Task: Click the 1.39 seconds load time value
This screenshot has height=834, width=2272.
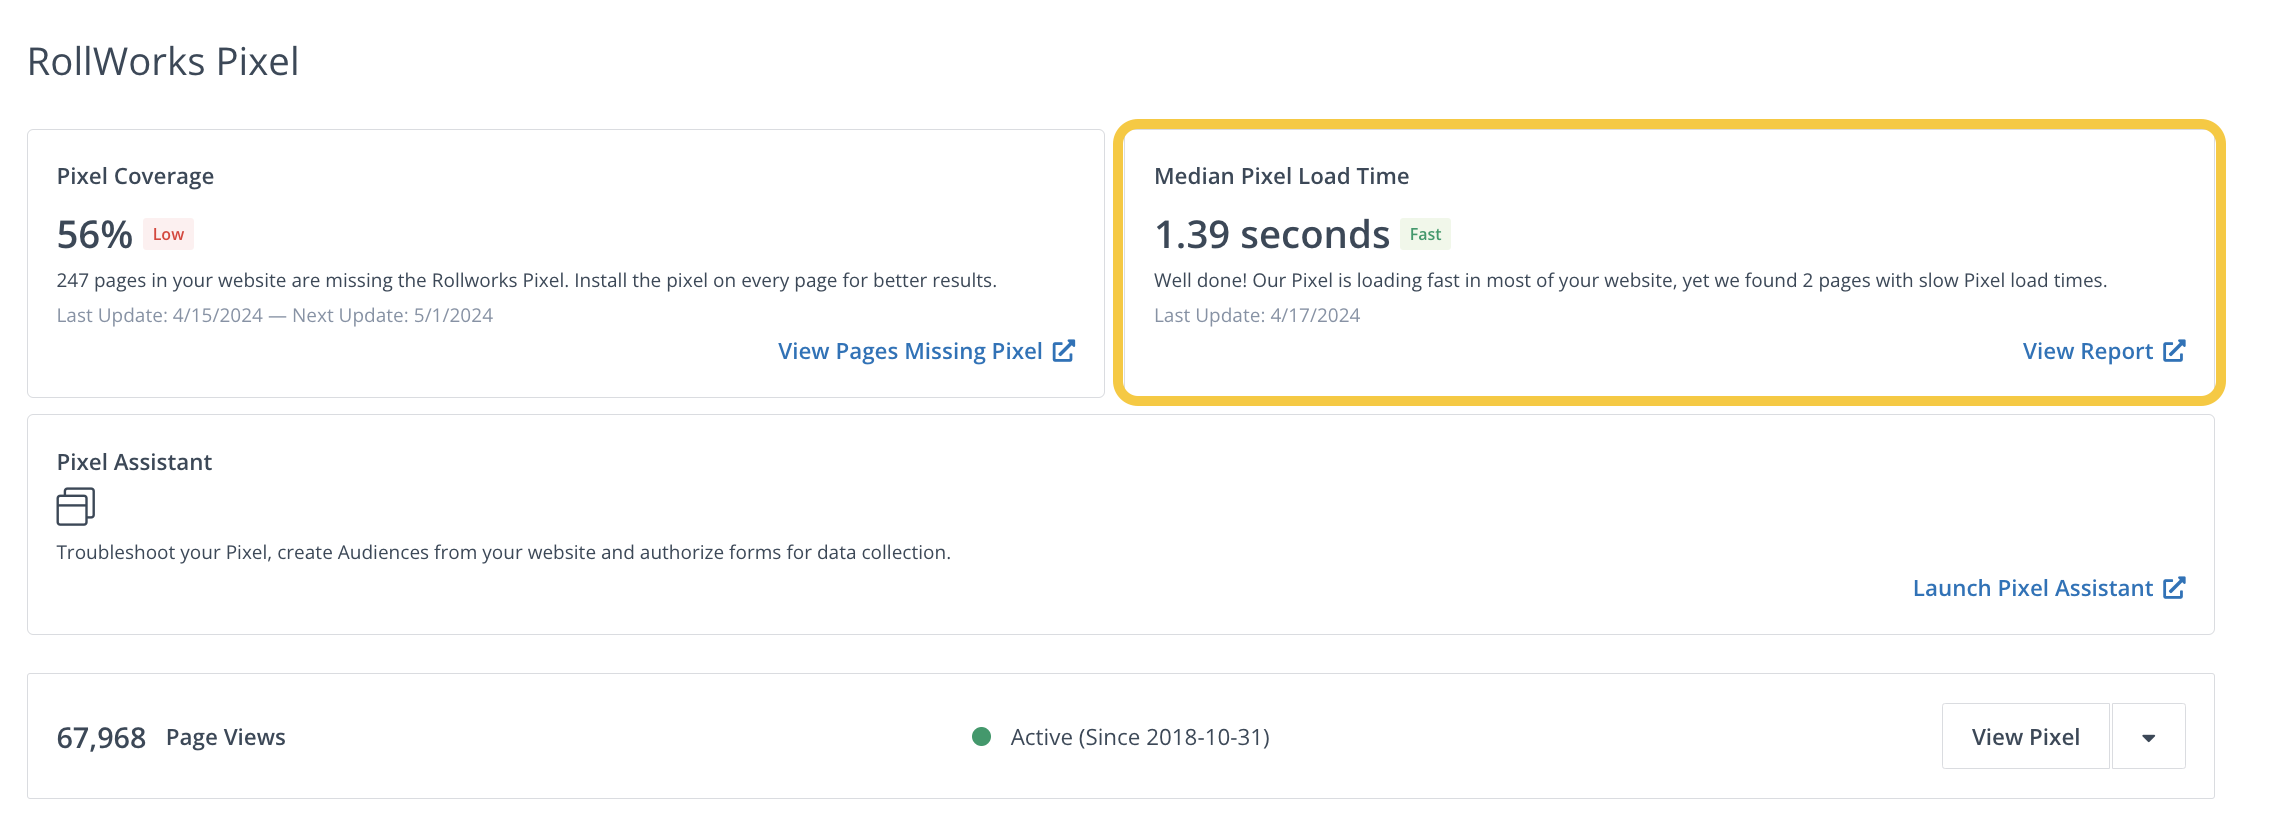Action: coord(1271,235)
